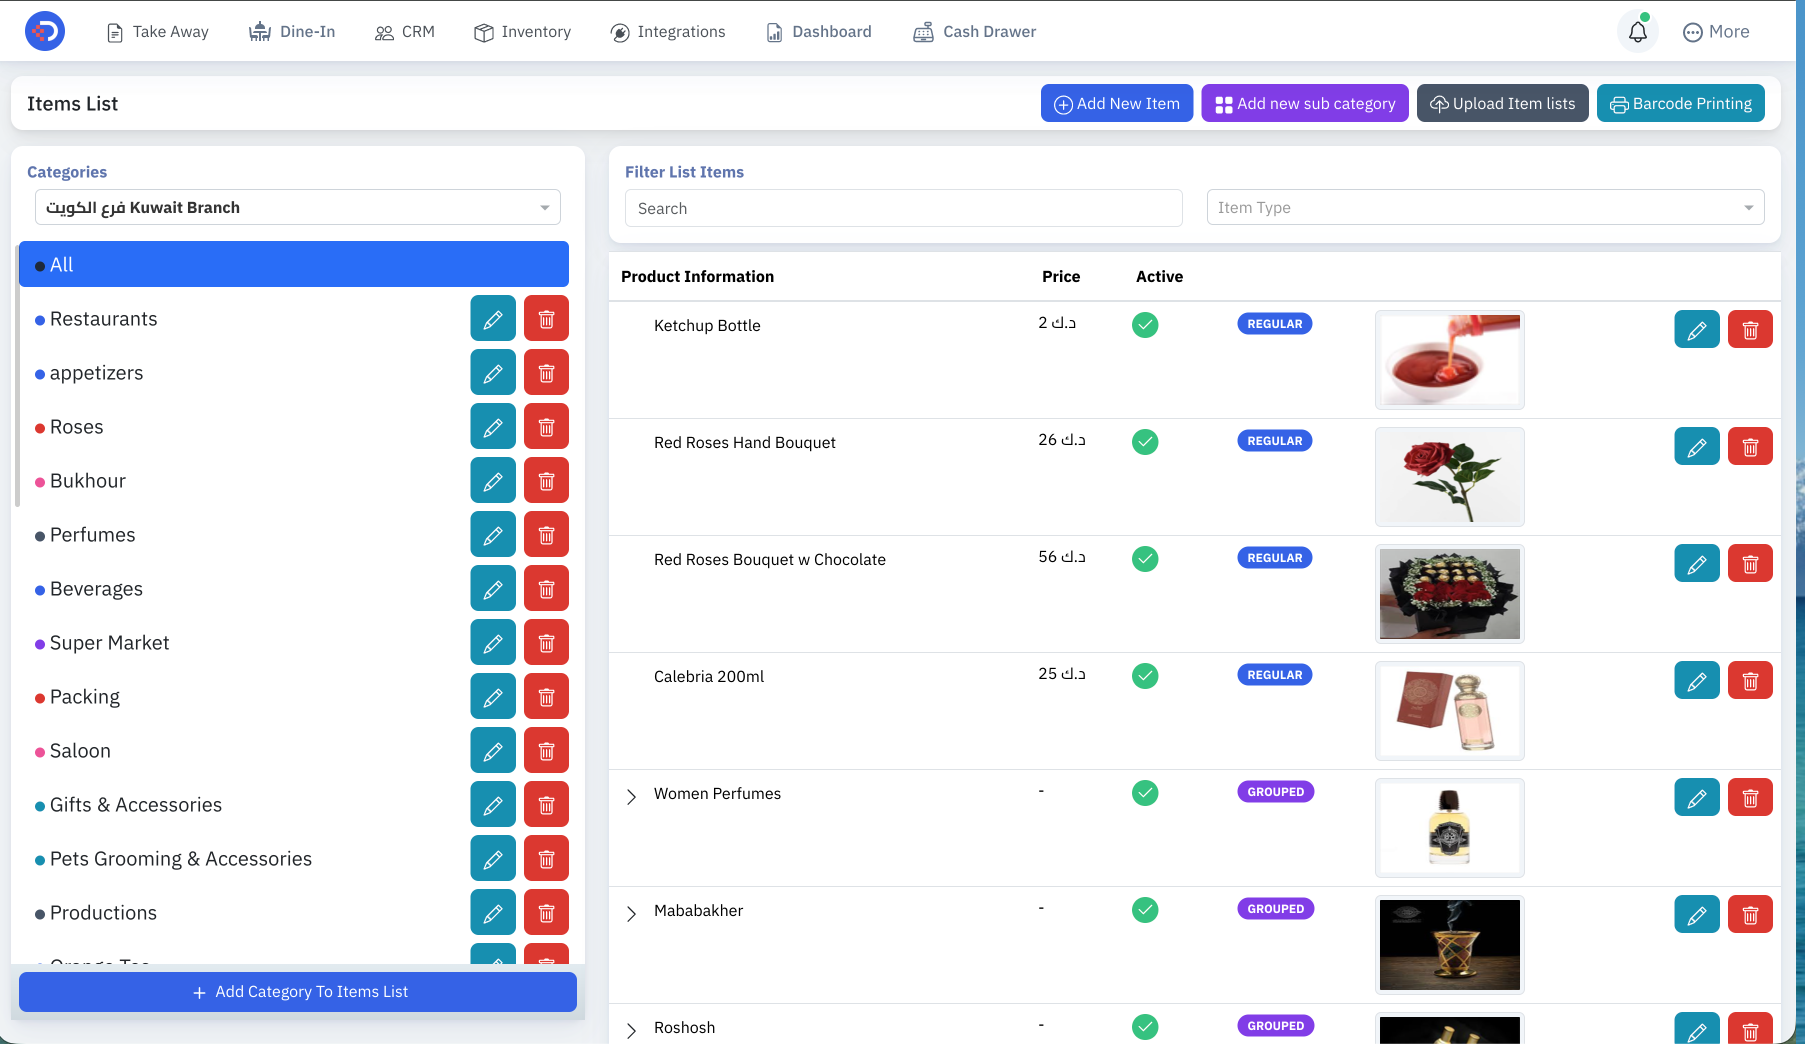
Task: Toggle active check for Women Perfumes
Action: click(1145, 793)
